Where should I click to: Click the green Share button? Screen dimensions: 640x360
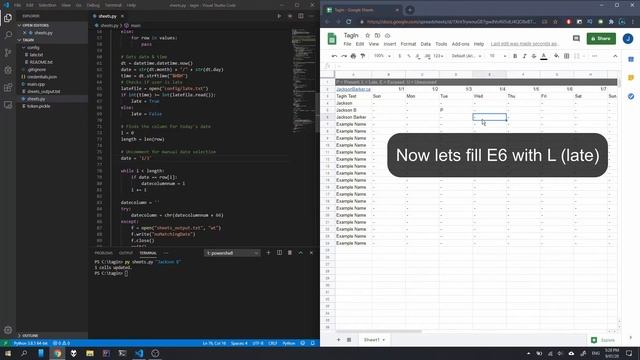(x=601, y=38)
